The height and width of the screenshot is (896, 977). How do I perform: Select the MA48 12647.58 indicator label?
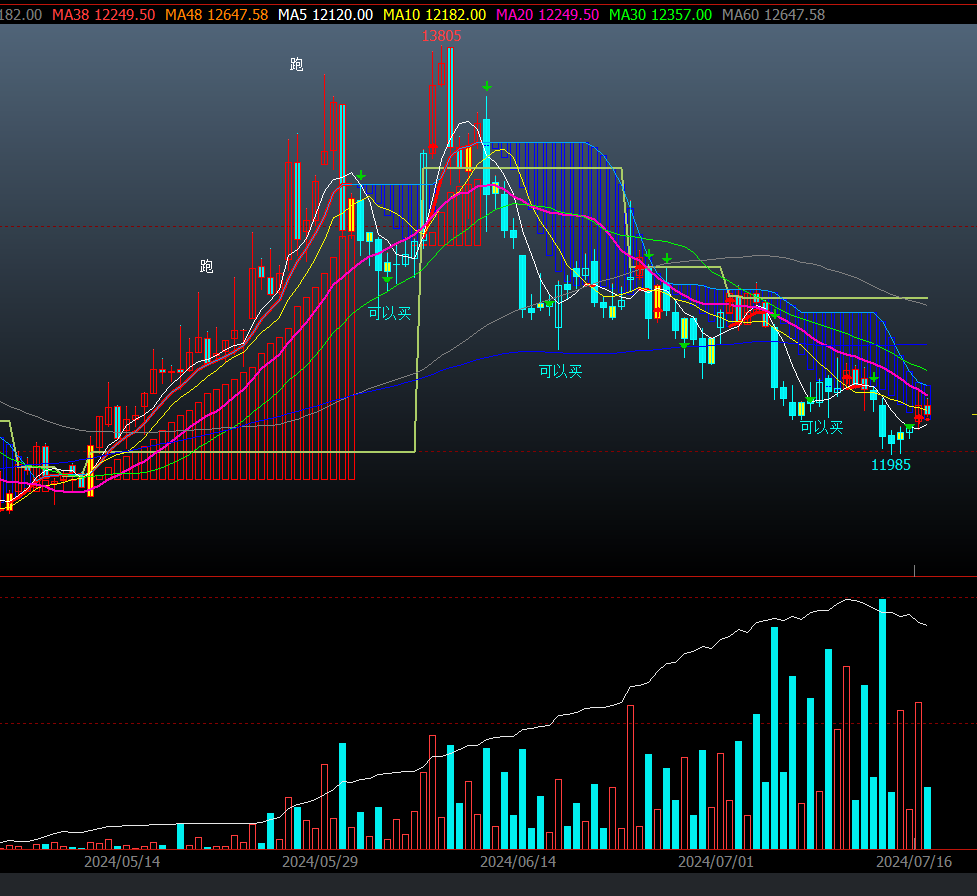[216, 14]
